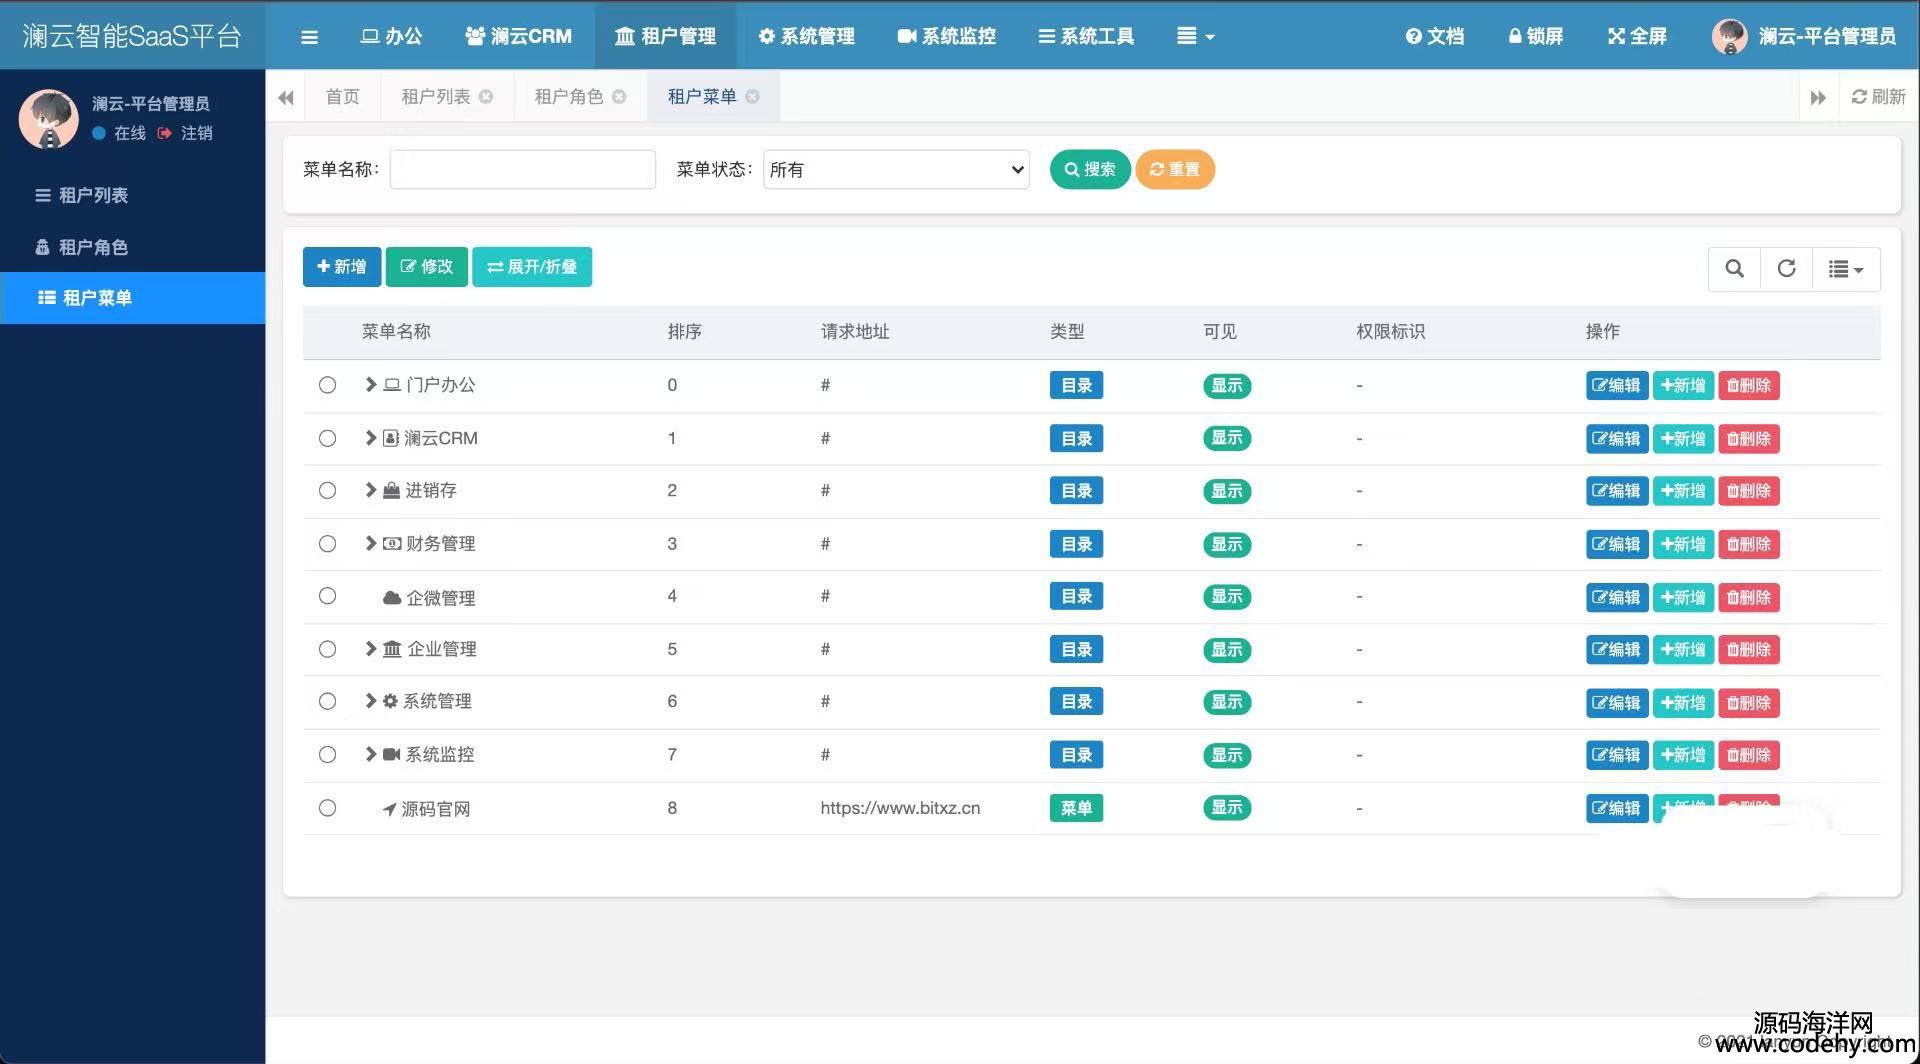Open the 澜云CRM top menu
The width and height of the screenshot is (1920, 1064).
(x=518, y=37)
